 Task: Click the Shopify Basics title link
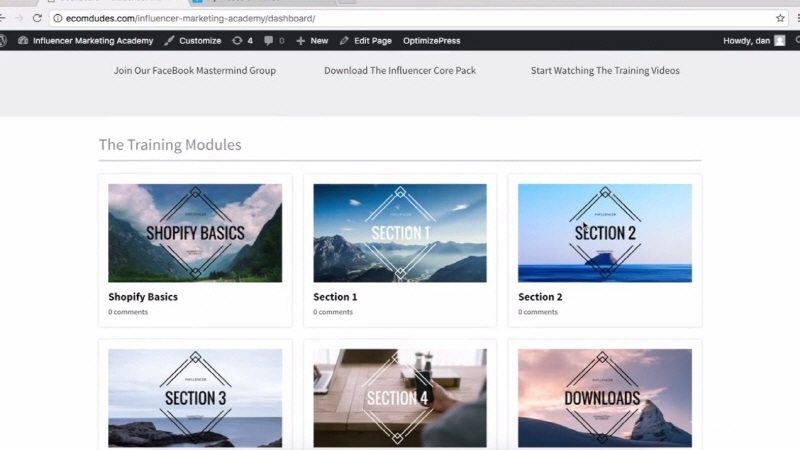tap(143, 297)
